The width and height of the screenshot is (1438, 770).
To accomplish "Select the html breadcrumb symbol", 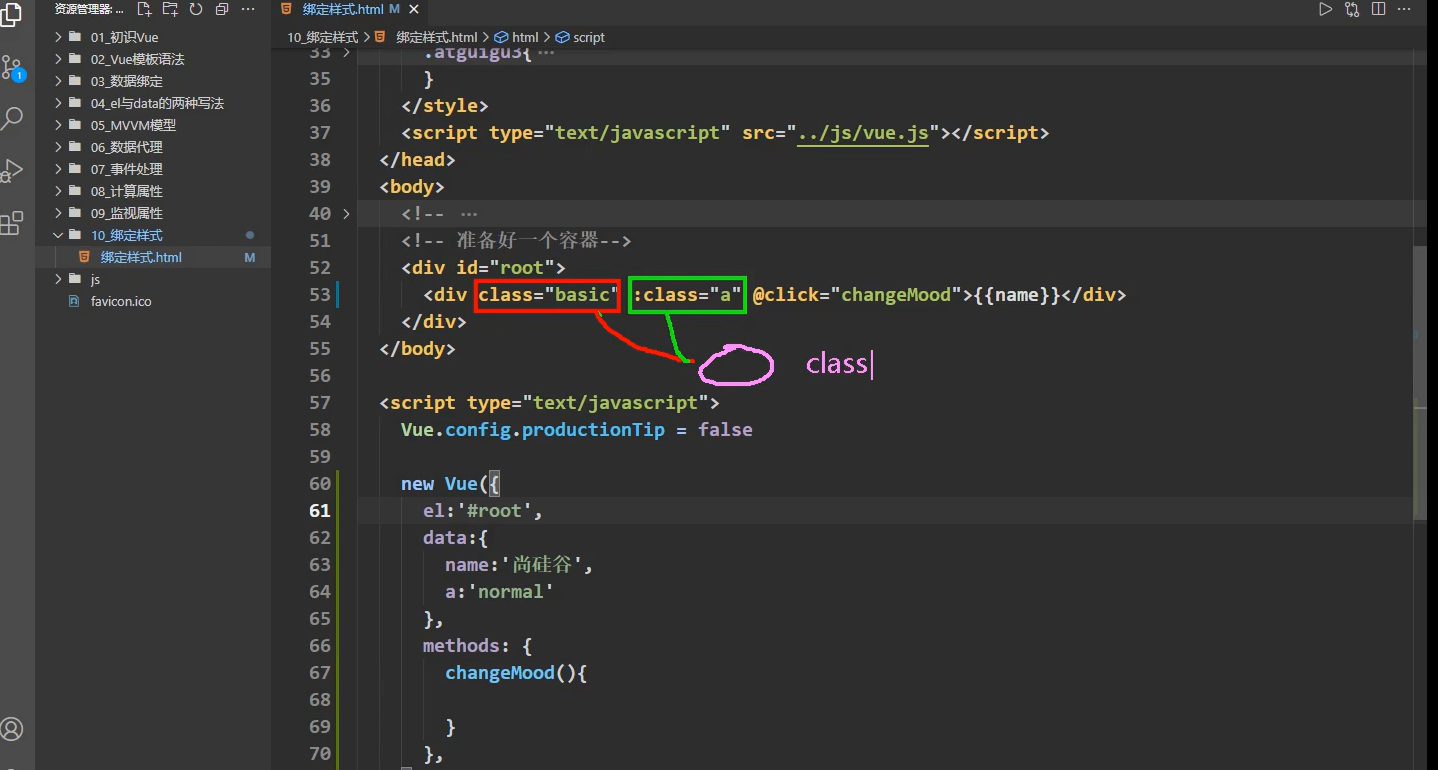I will point(516,37).
